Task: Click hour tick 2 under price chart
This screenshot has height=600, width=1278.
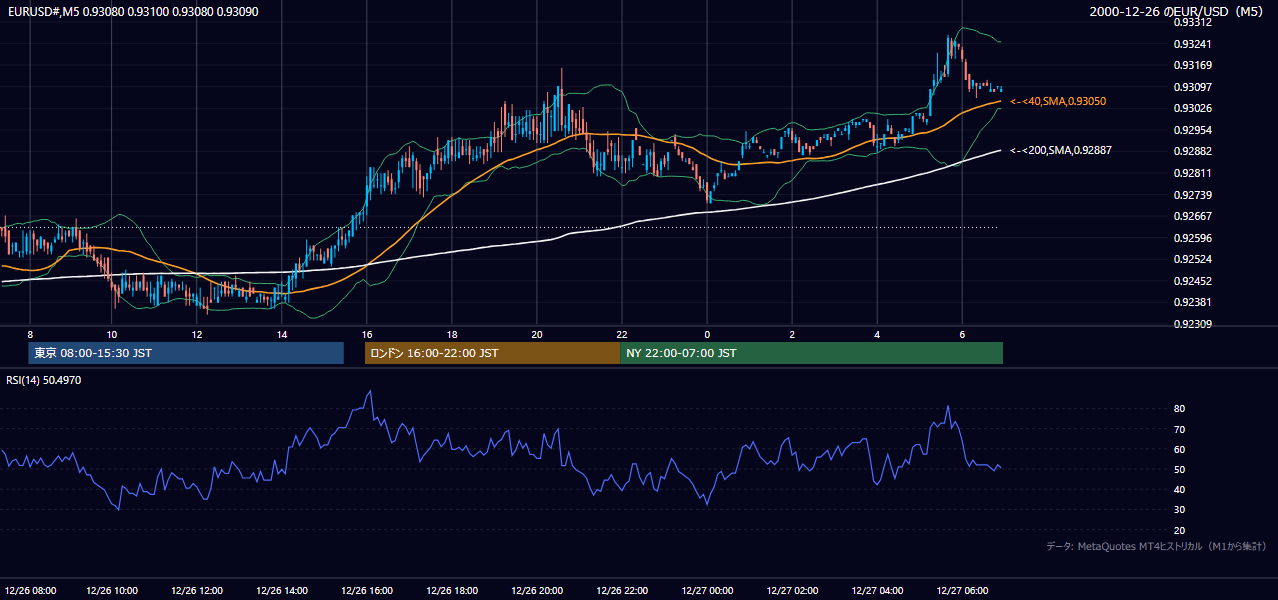Action: point(792,334)
